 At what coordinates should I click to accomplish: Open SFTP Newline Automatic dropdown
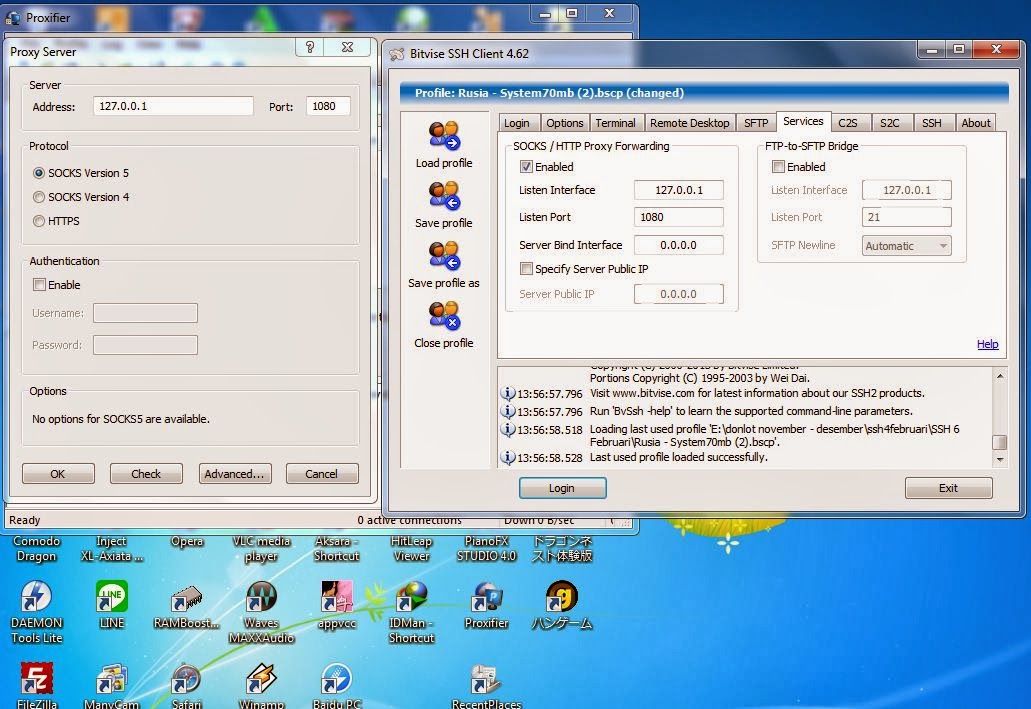pyautogui.click(x=907, y=246)
